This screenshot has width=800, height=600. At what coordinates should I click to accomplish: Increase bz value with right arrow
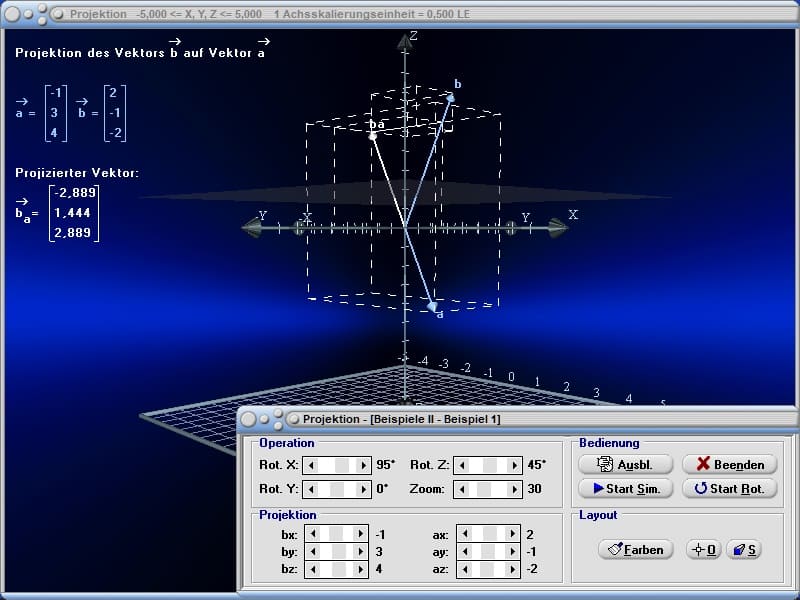(360, 569)
